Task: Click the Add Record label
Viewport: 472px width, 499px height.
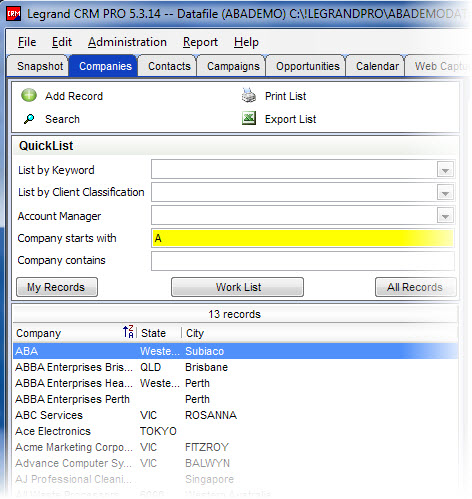Action: [x=74, y=96]
